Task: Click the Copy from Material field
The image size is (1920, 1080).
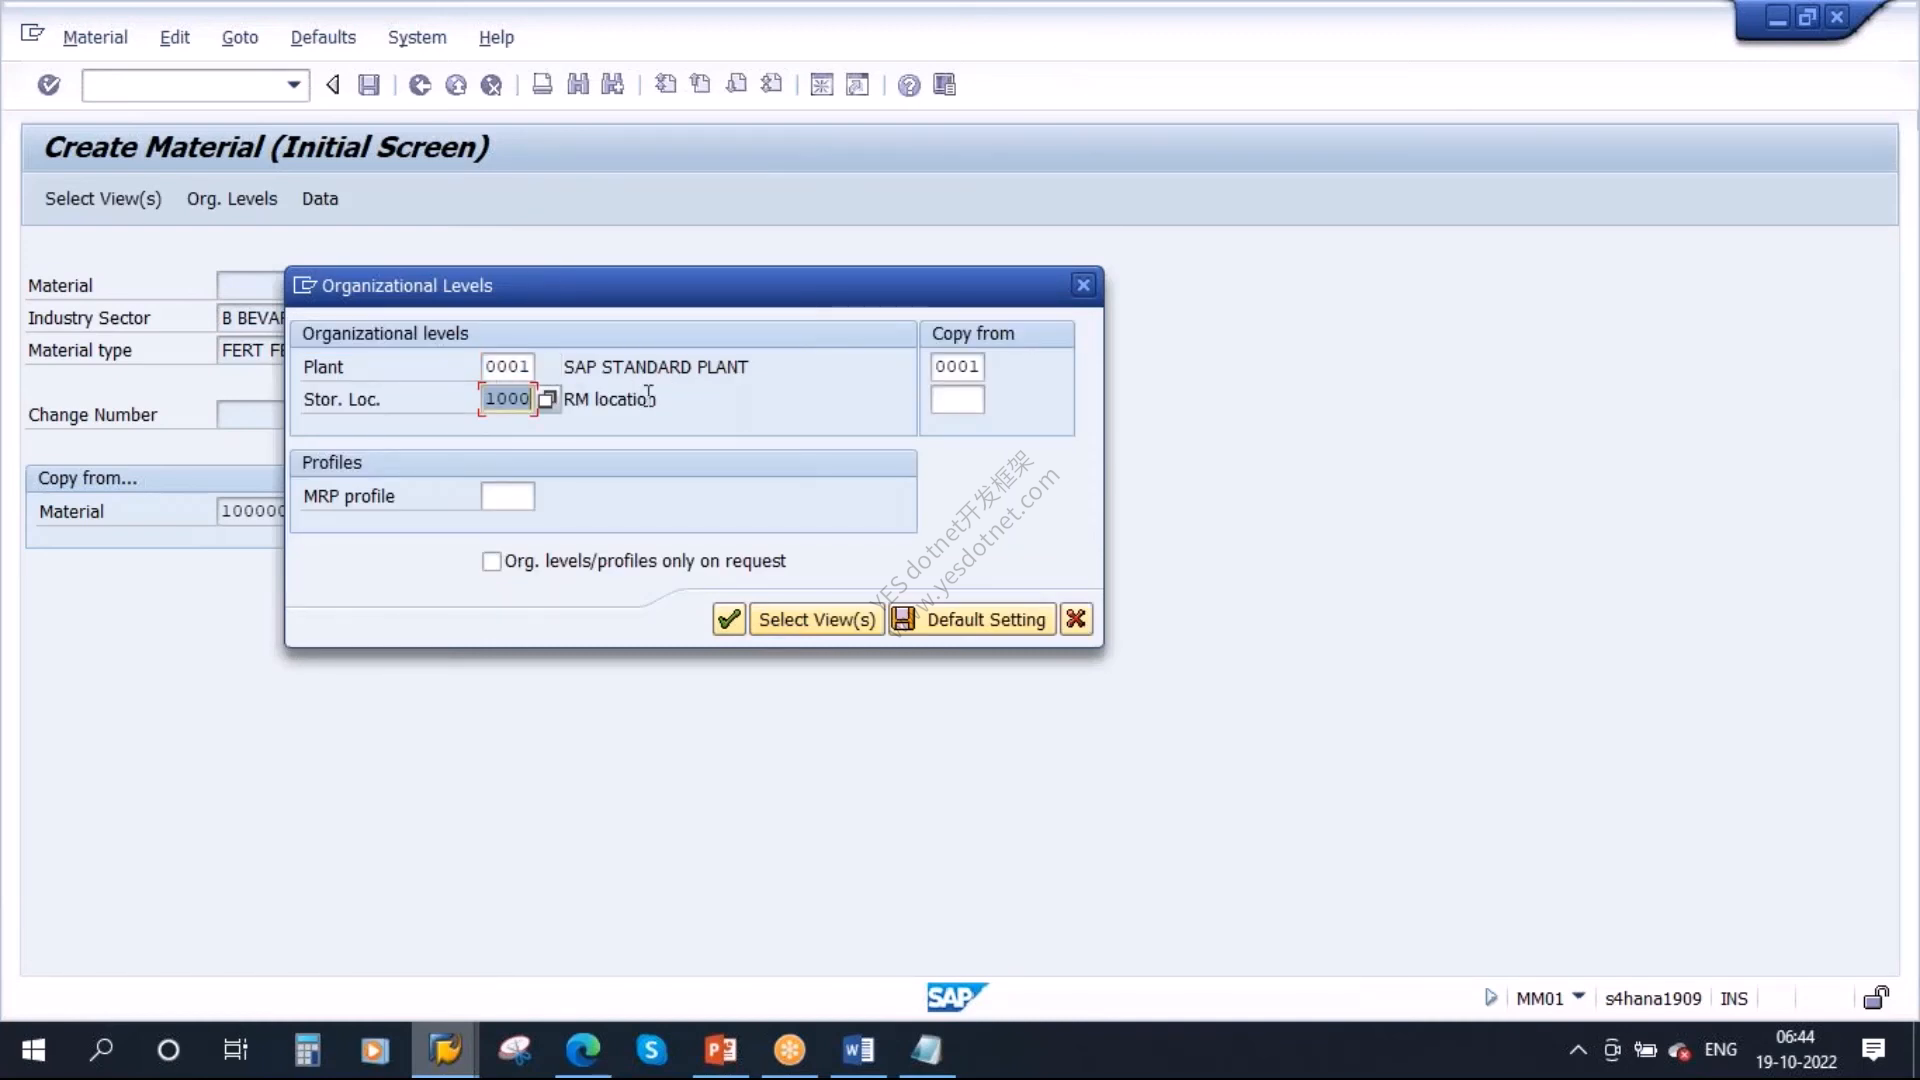Action: click(251, 511)
